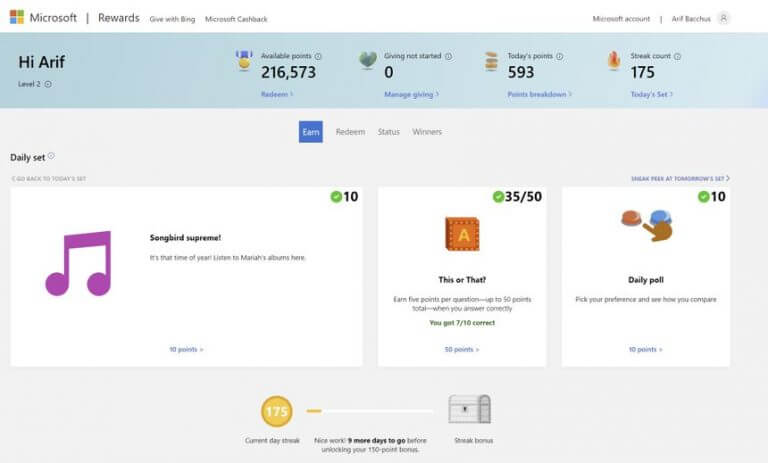Click the Songbird supreme! title
Screen dimensions: 768x463
click(x=185, y=238)
